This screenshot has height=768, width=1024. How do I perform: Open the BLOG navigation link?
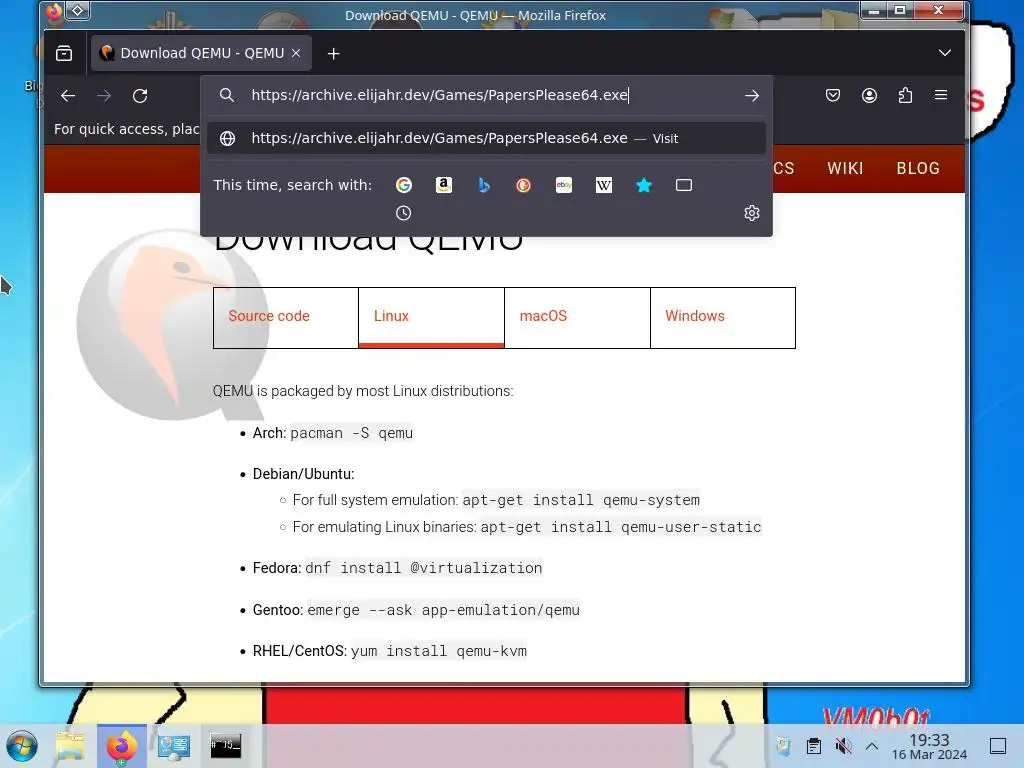pos(918,168)
